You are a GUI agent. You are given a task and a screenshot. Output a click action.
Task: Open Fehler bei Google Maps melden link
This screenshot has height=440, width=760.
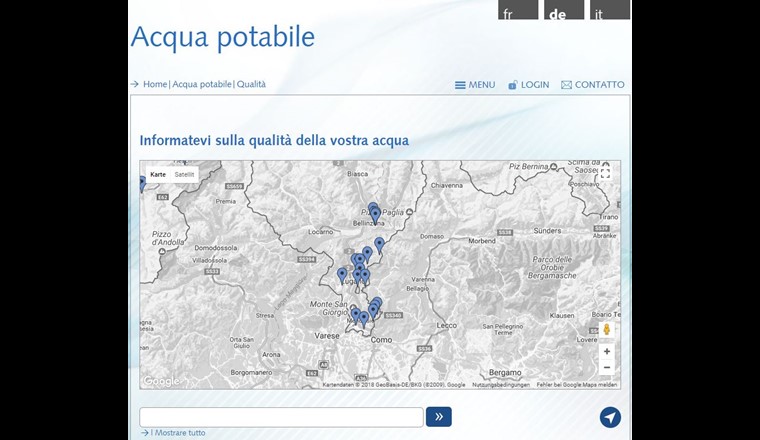(577, 385)
